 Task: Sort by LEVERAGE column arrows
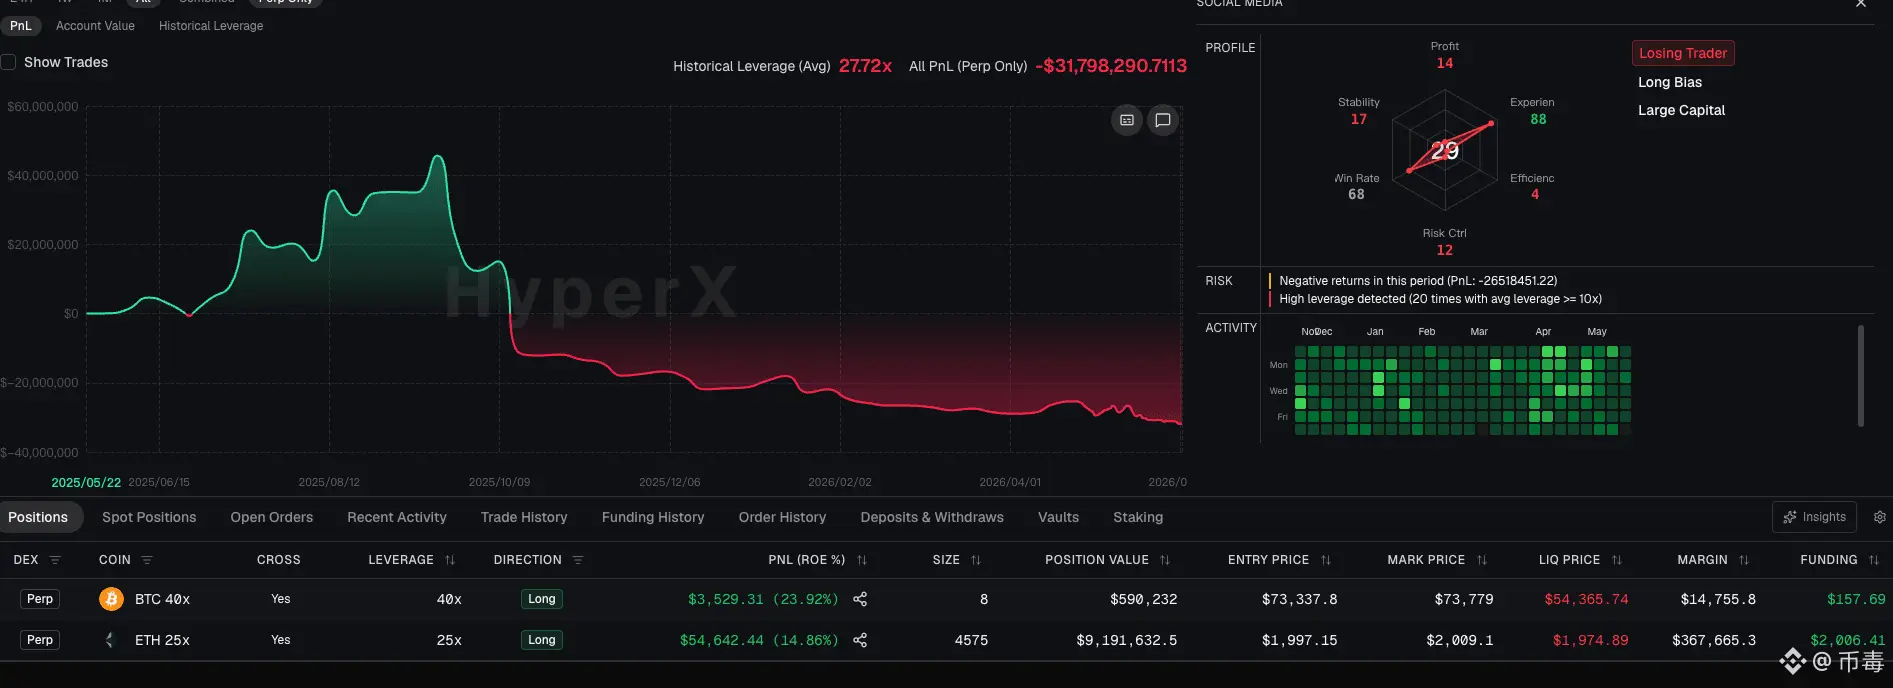tap(450, 560)
